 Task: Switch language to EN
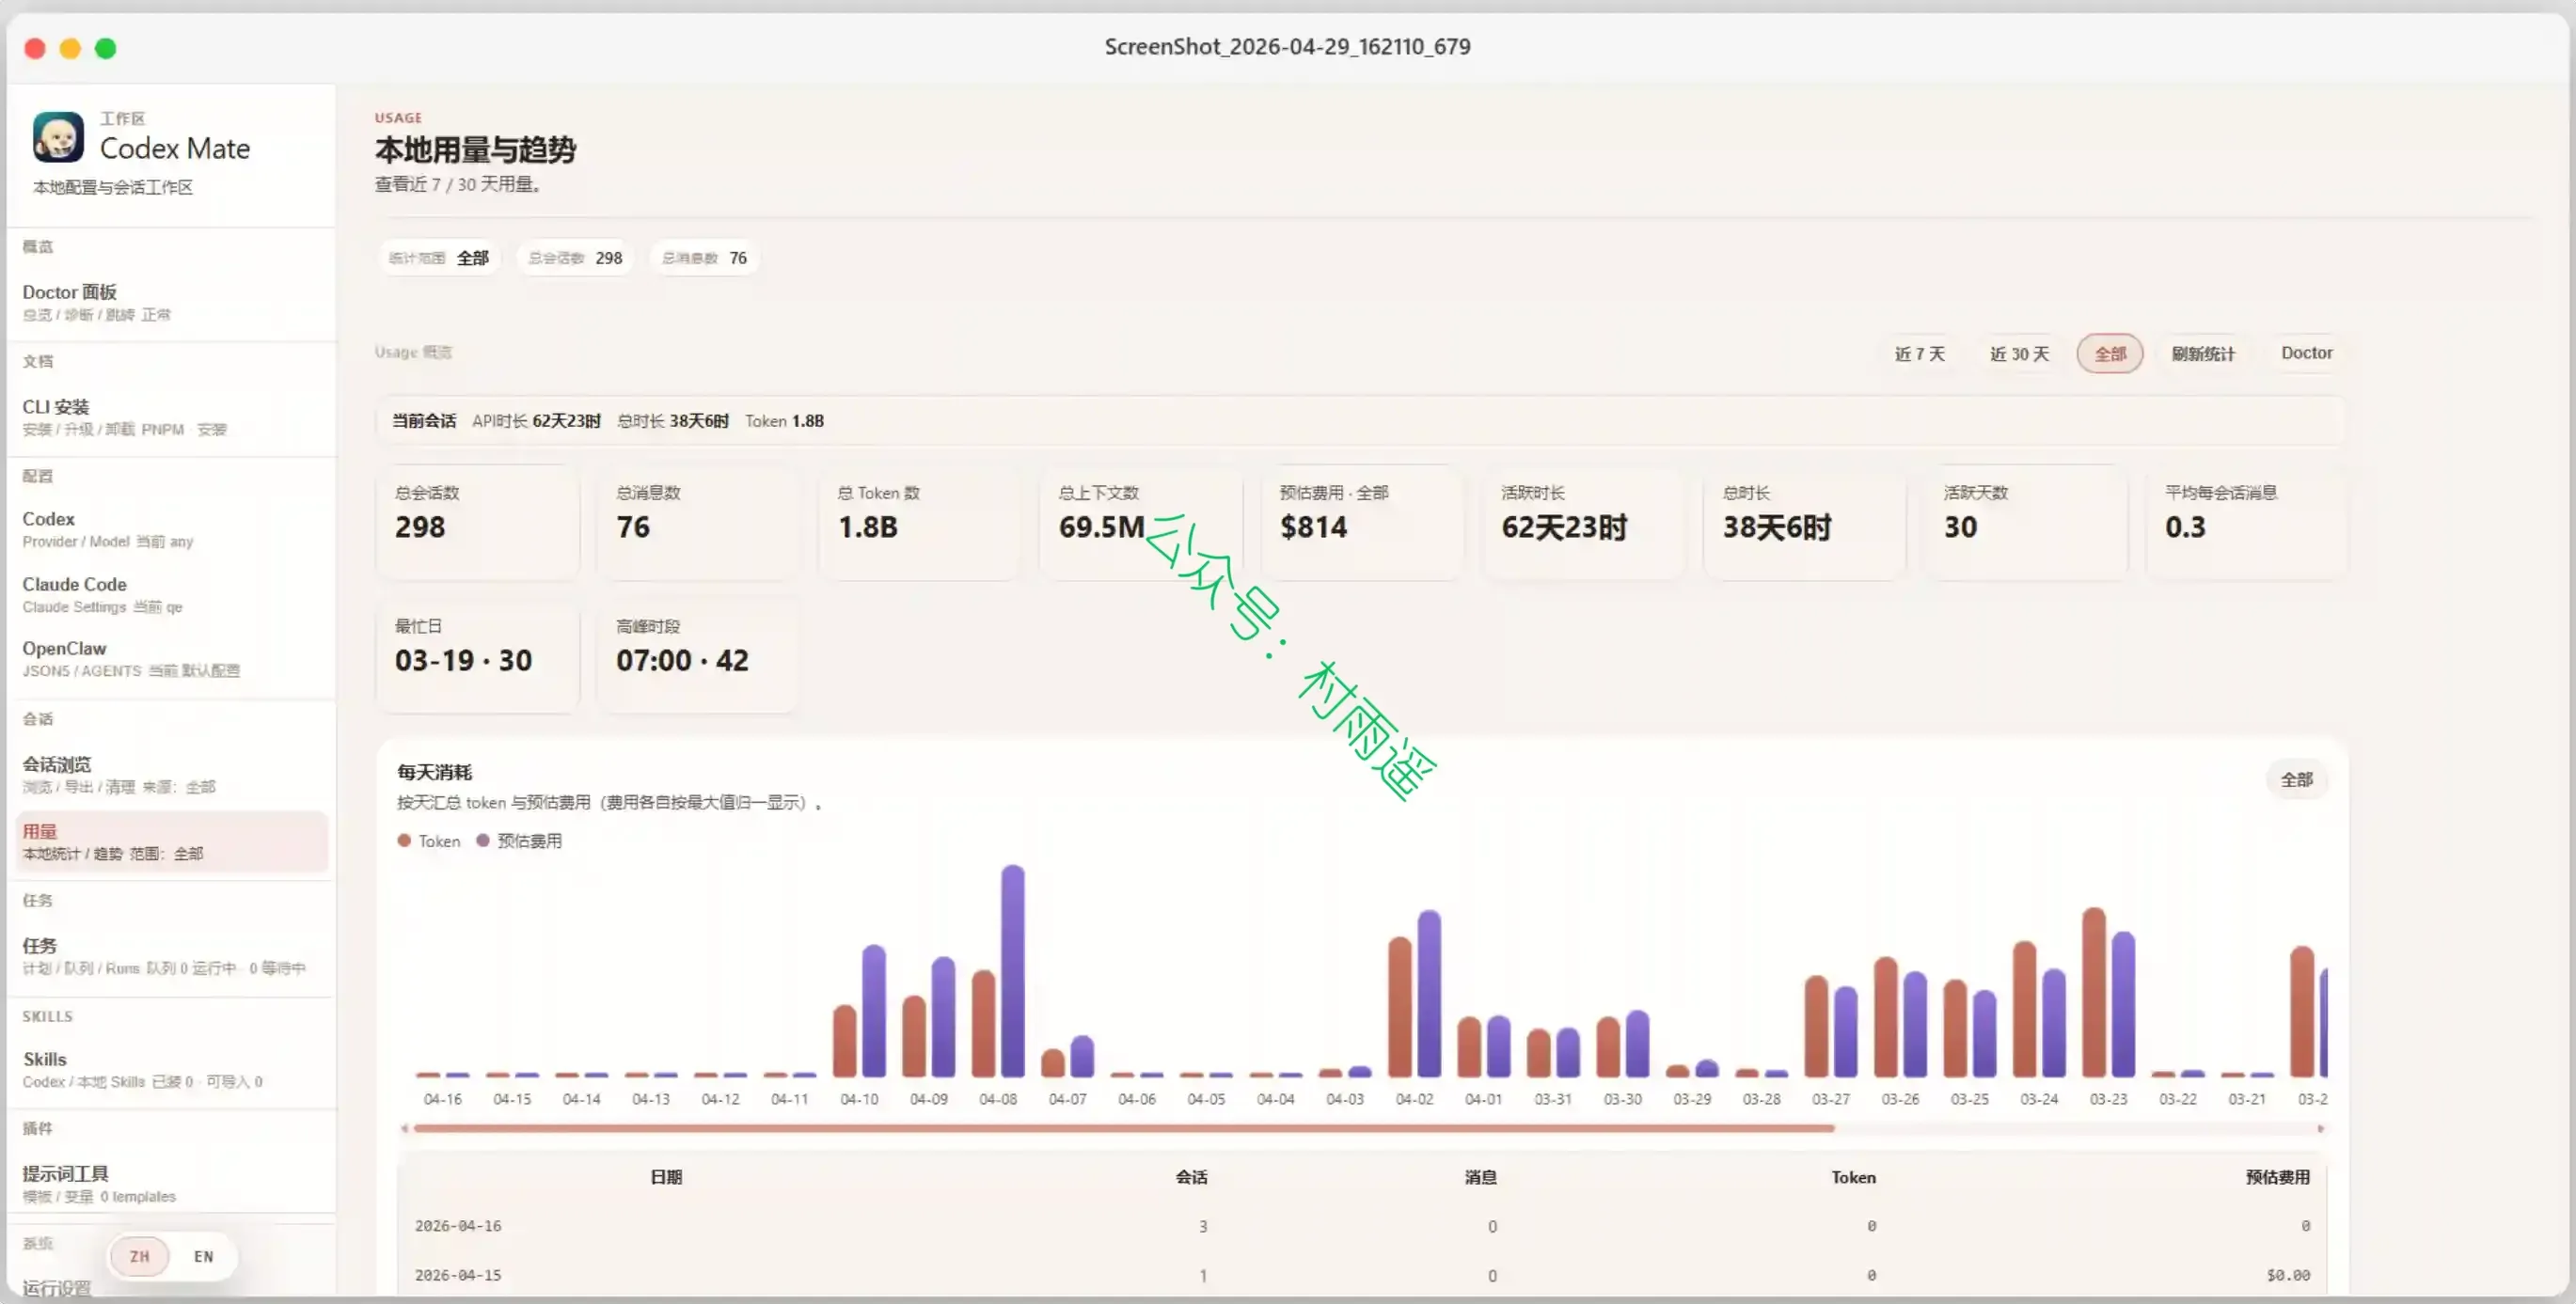[x=204, y=1256]
